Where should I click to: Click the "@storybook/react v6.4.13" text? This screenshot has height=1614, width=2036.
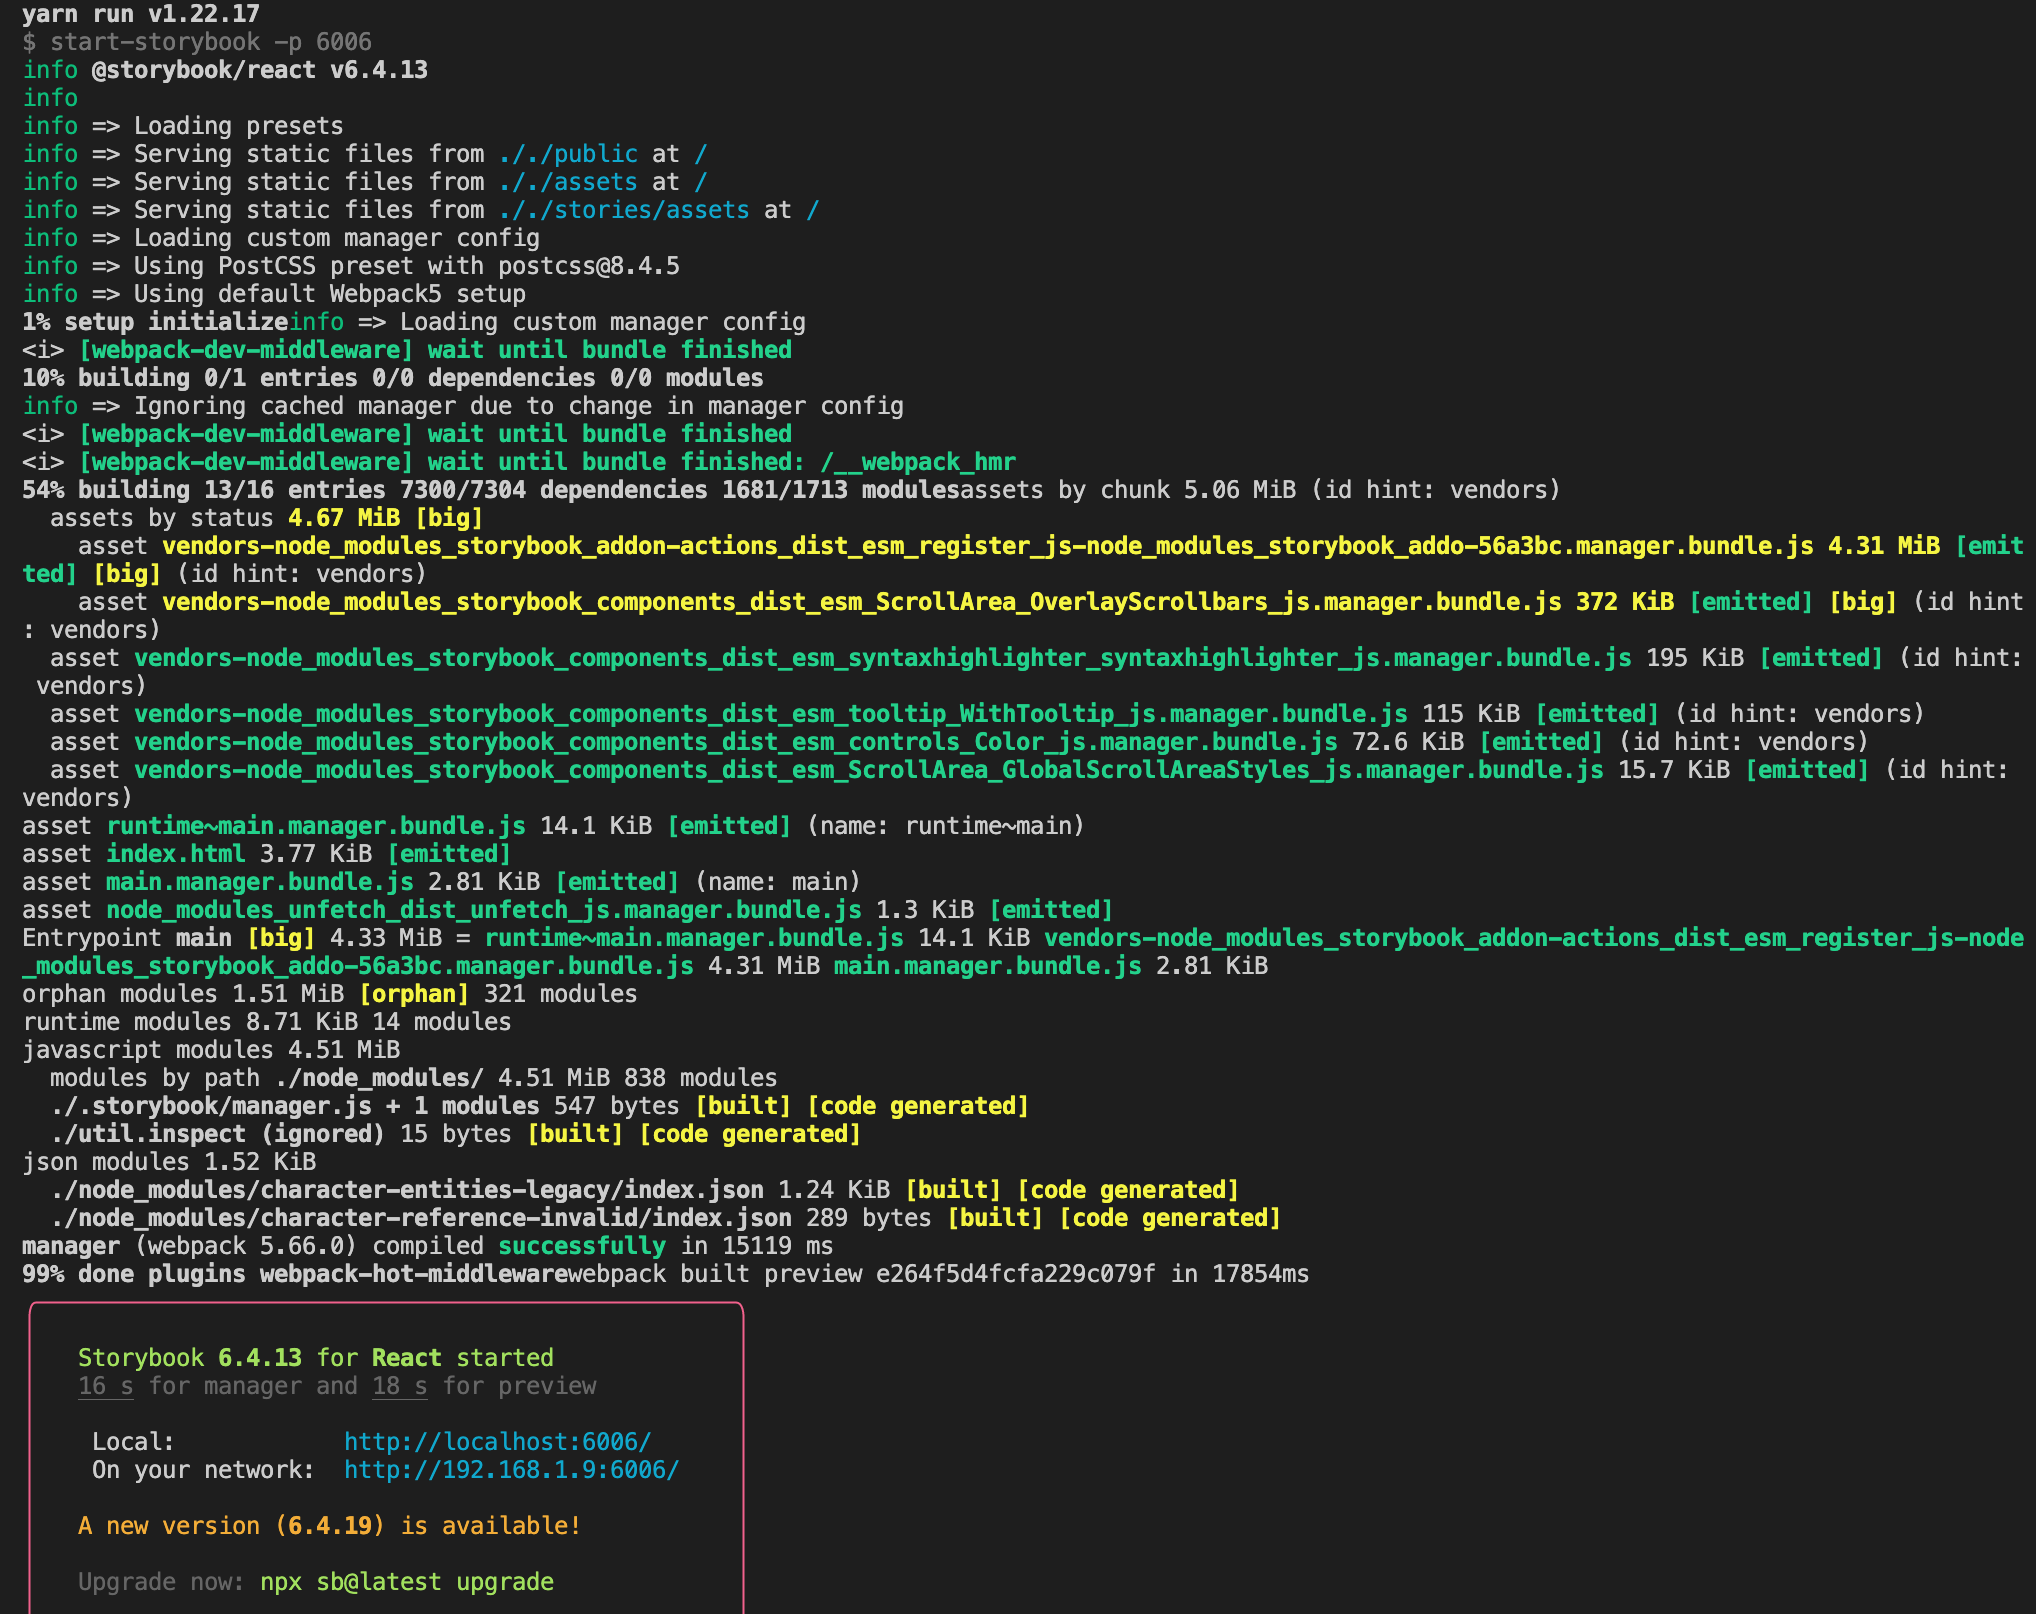(x=259, y=70)
